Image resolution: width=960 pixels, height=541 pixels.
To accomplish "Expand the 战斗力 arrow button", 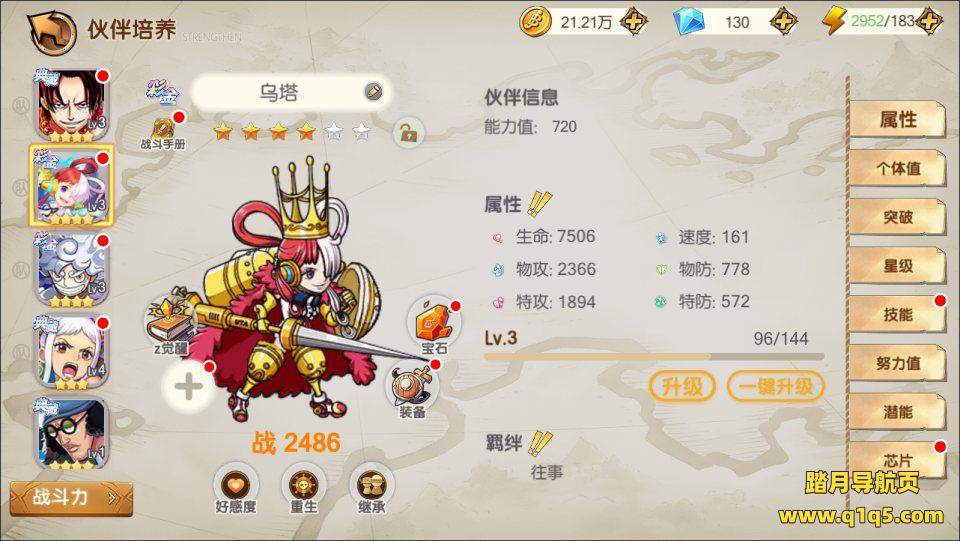I will pyautogui.click(x=71, y=498).
